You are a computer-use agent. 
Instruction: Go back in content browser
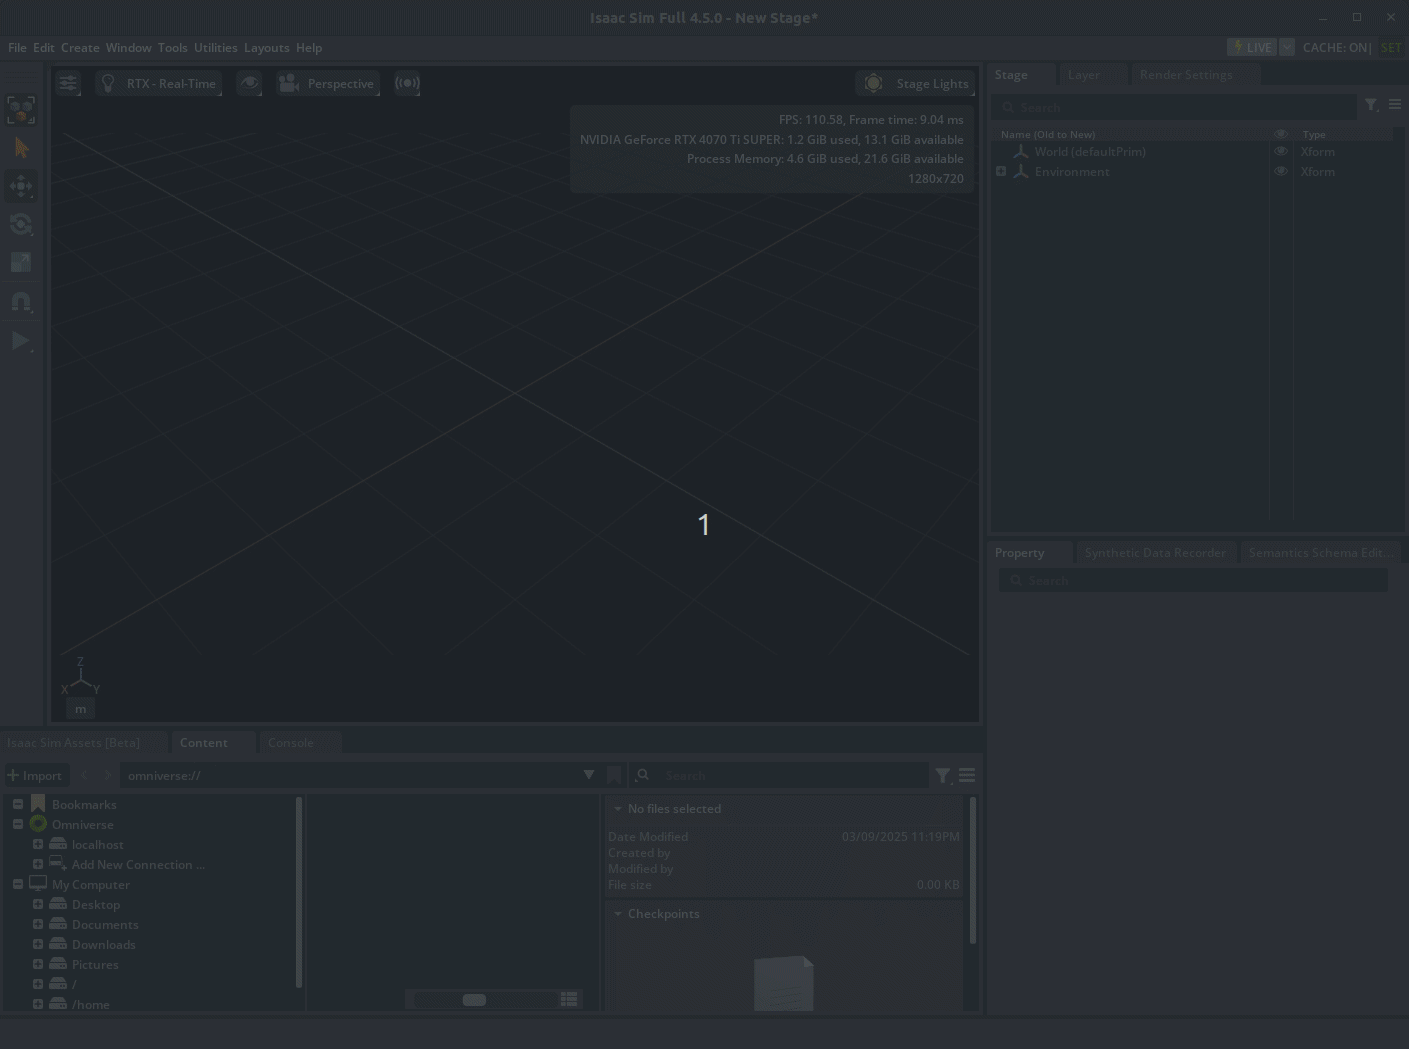pos(84,775)
